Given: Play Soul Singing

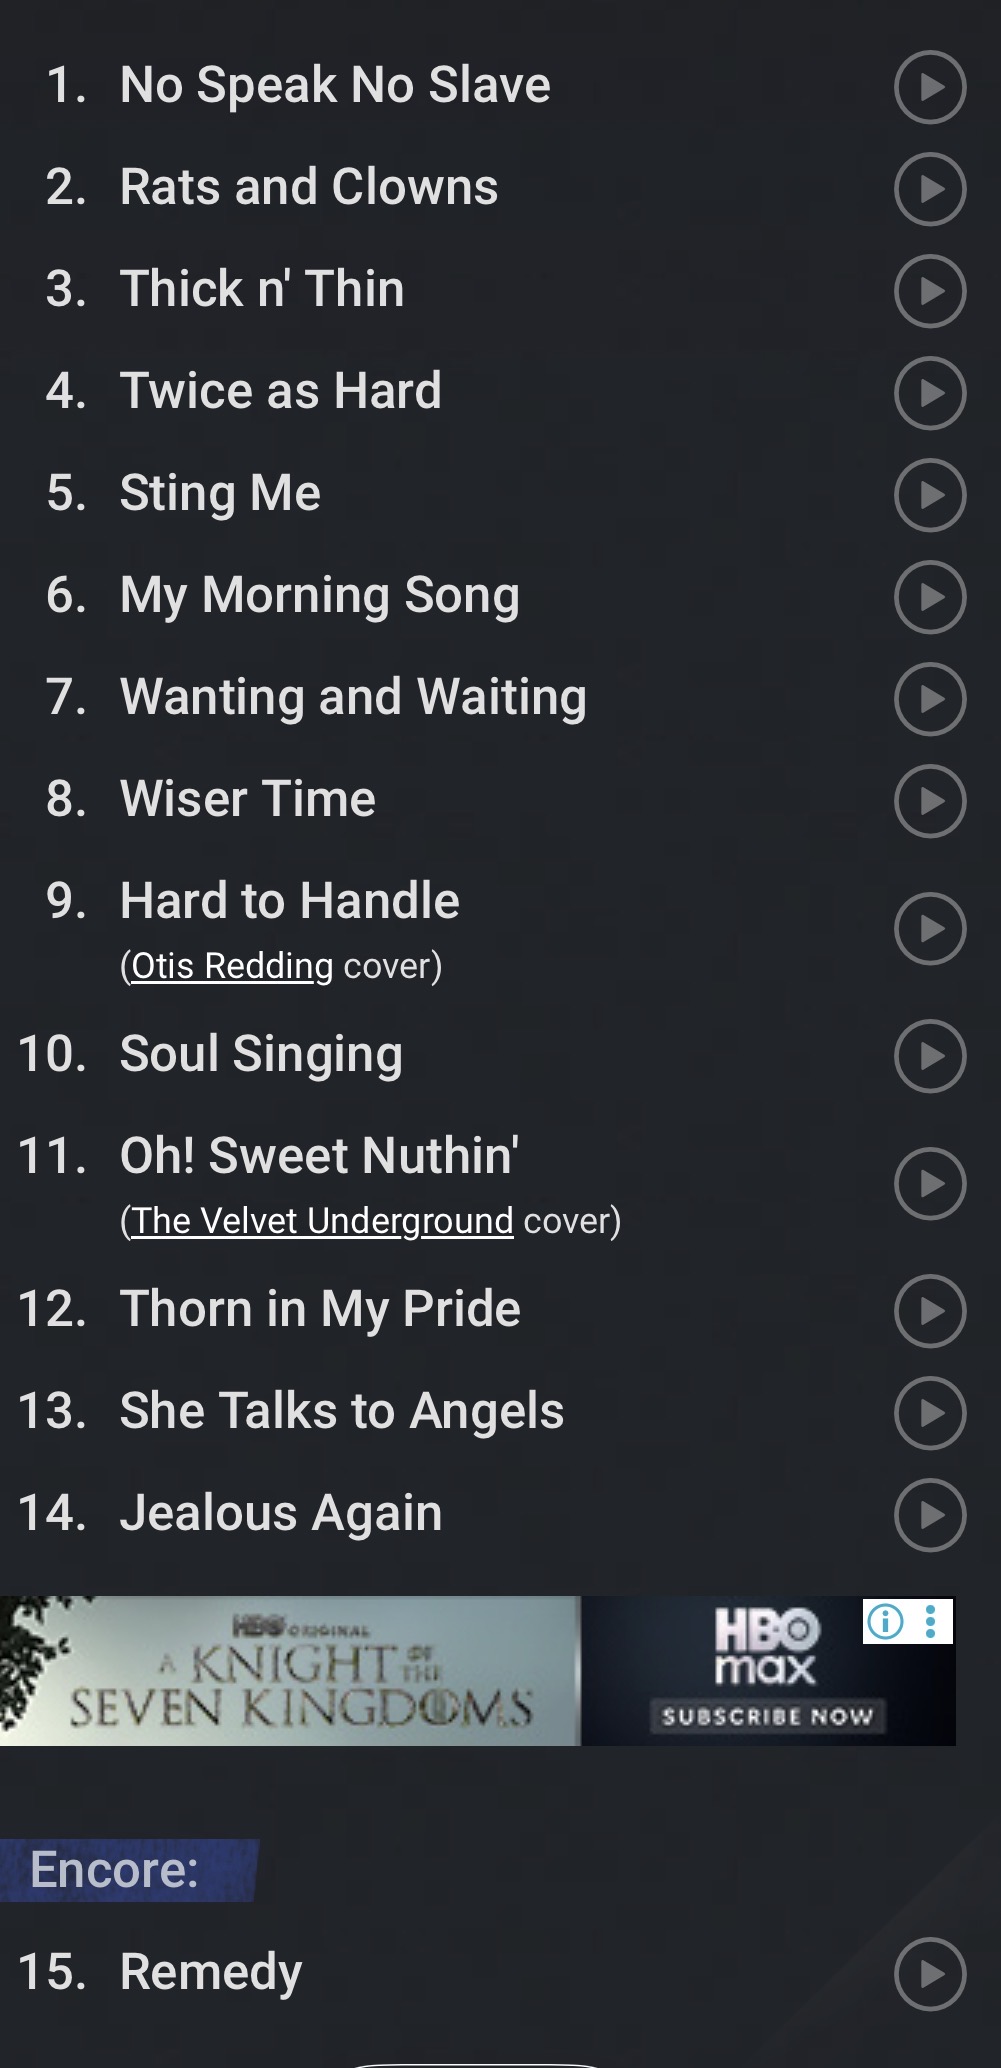Looking at the screenshot, I should [929, 1056].
